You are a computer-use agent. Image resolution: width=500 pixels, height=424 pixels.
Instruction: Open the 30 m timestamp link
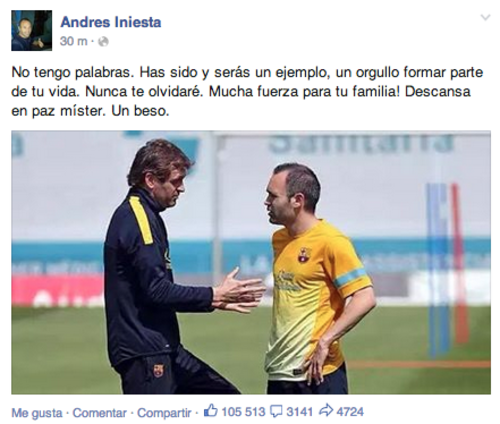tap(73, 41)
